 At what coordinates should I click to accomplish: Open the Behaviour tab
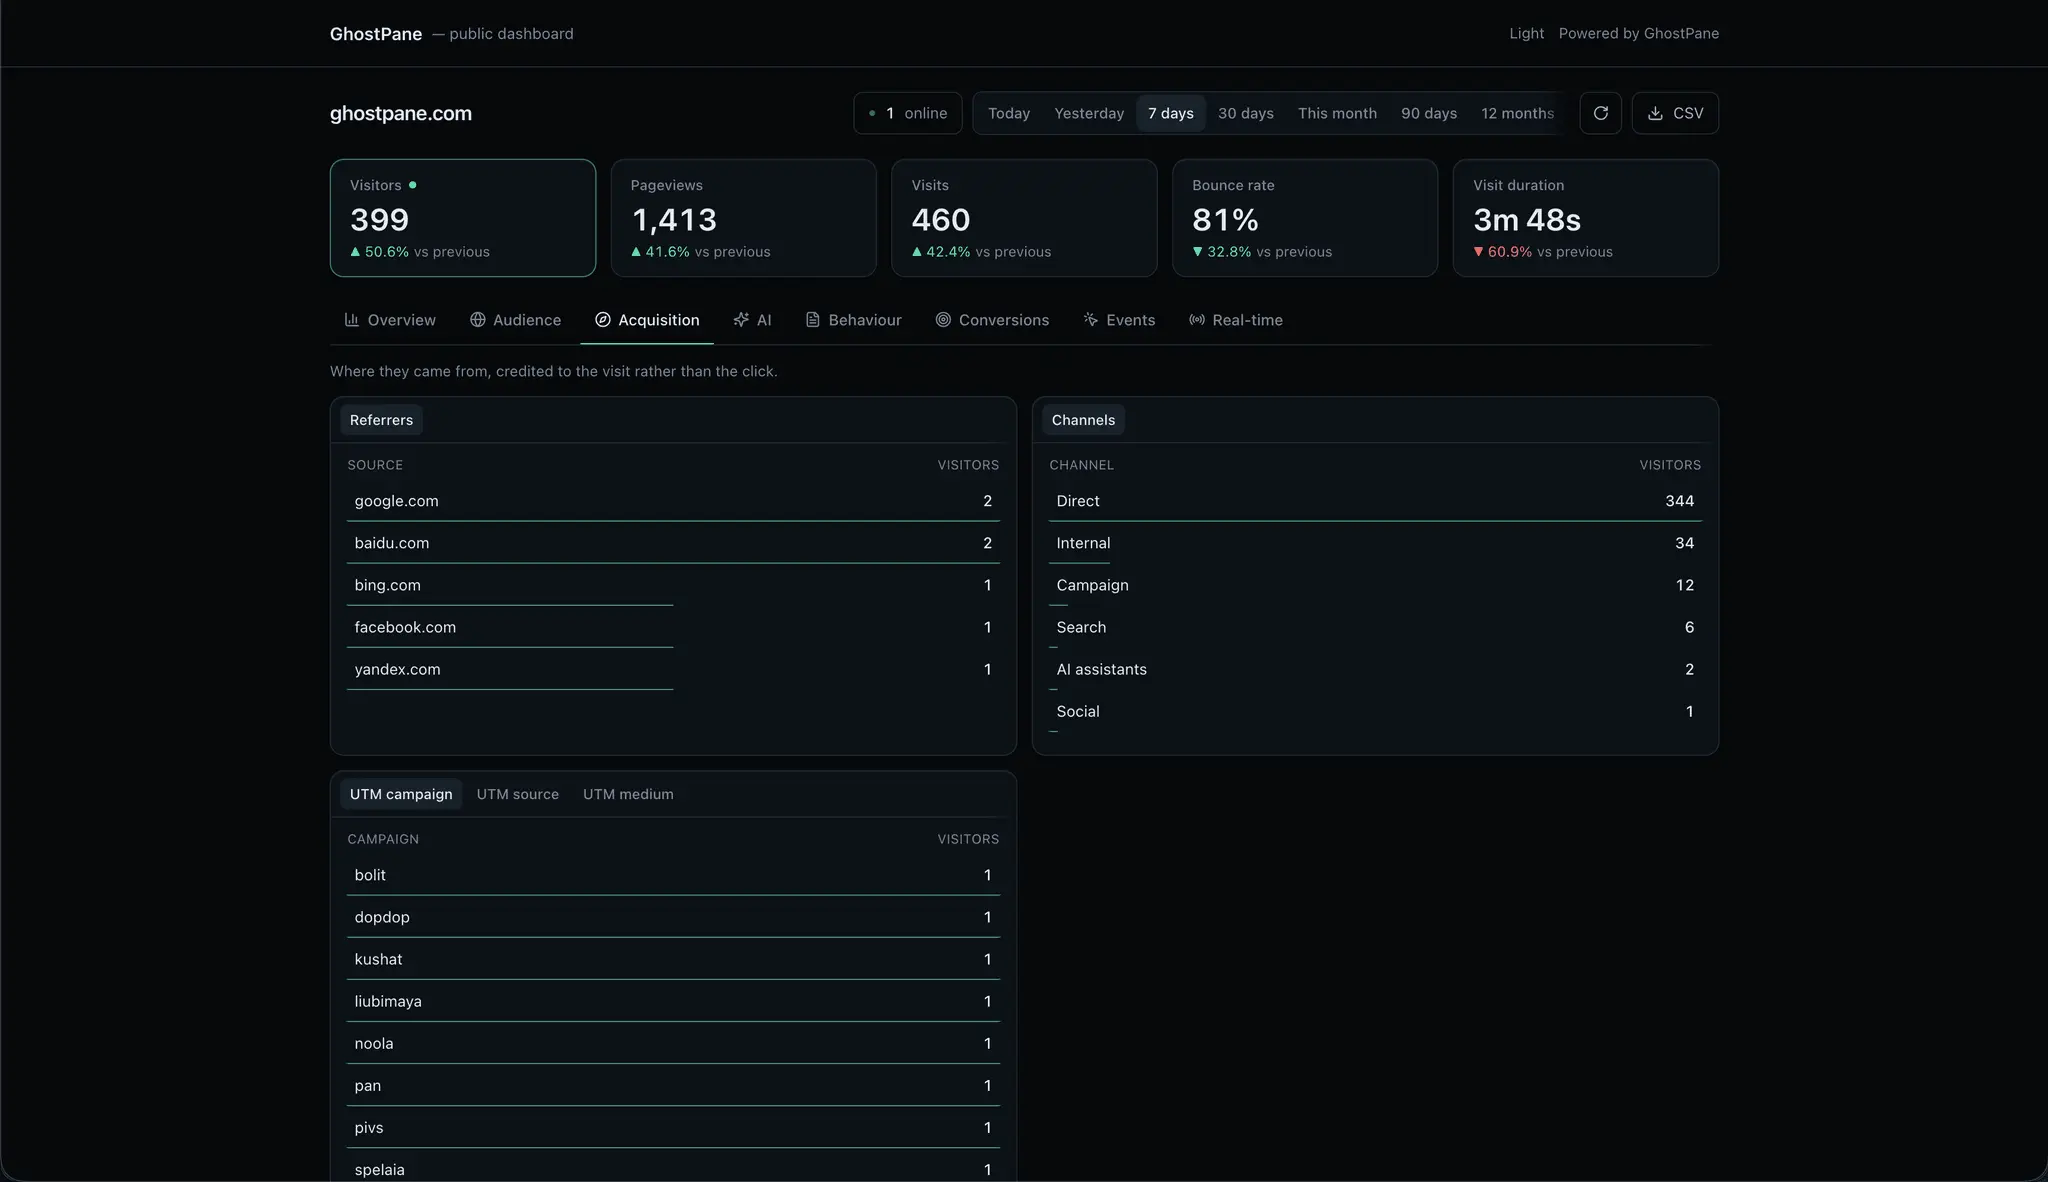pyautogui.click(x=853, y=320)
